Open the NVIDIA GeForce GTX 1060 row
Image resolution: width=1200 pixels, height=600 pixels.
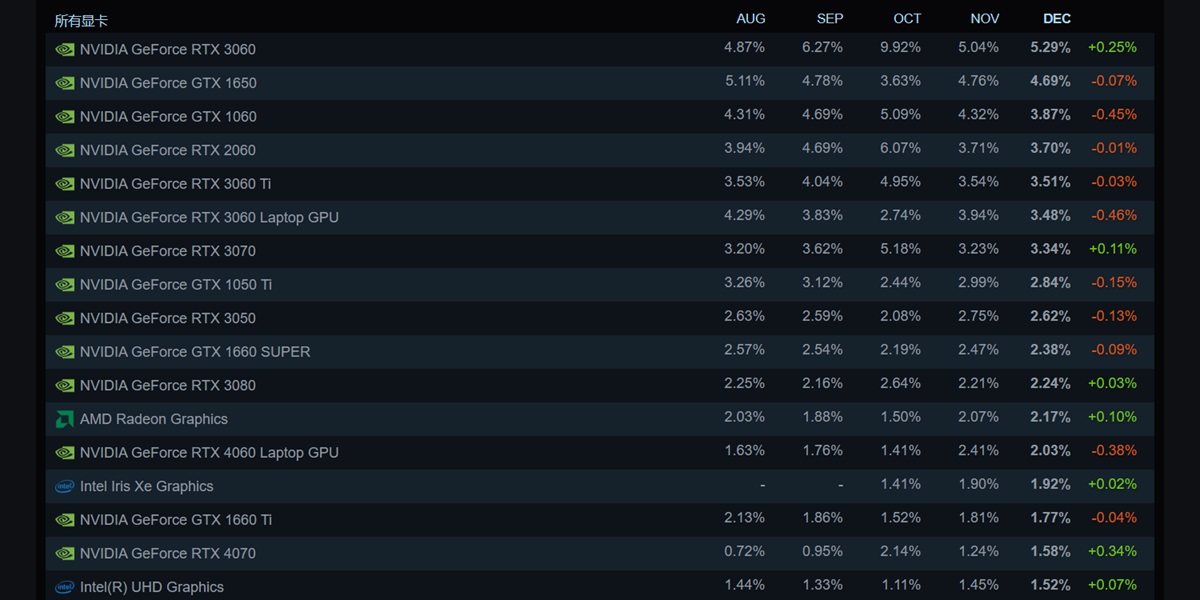(x=600, y=116)
